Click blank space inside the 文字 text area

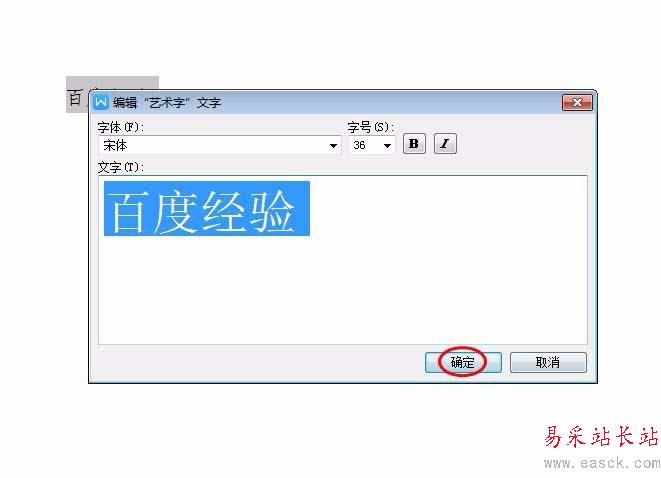(x=342, y=291)
